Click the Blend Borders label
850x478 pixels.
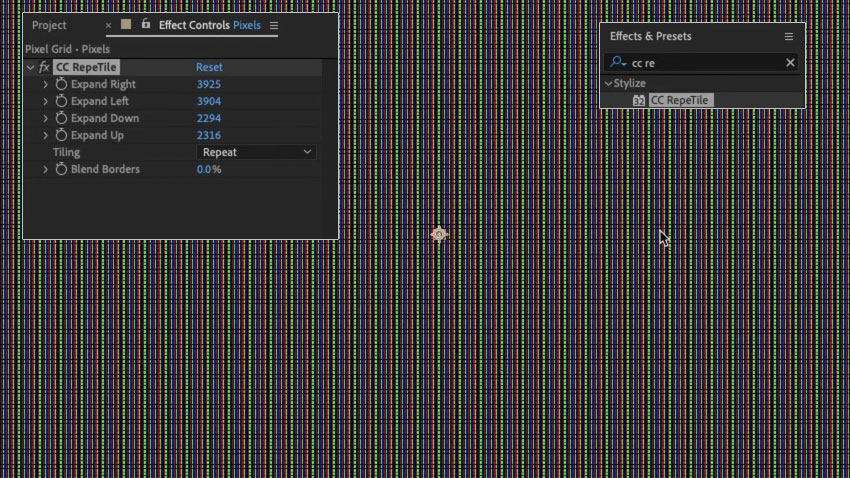click(105, 169)
